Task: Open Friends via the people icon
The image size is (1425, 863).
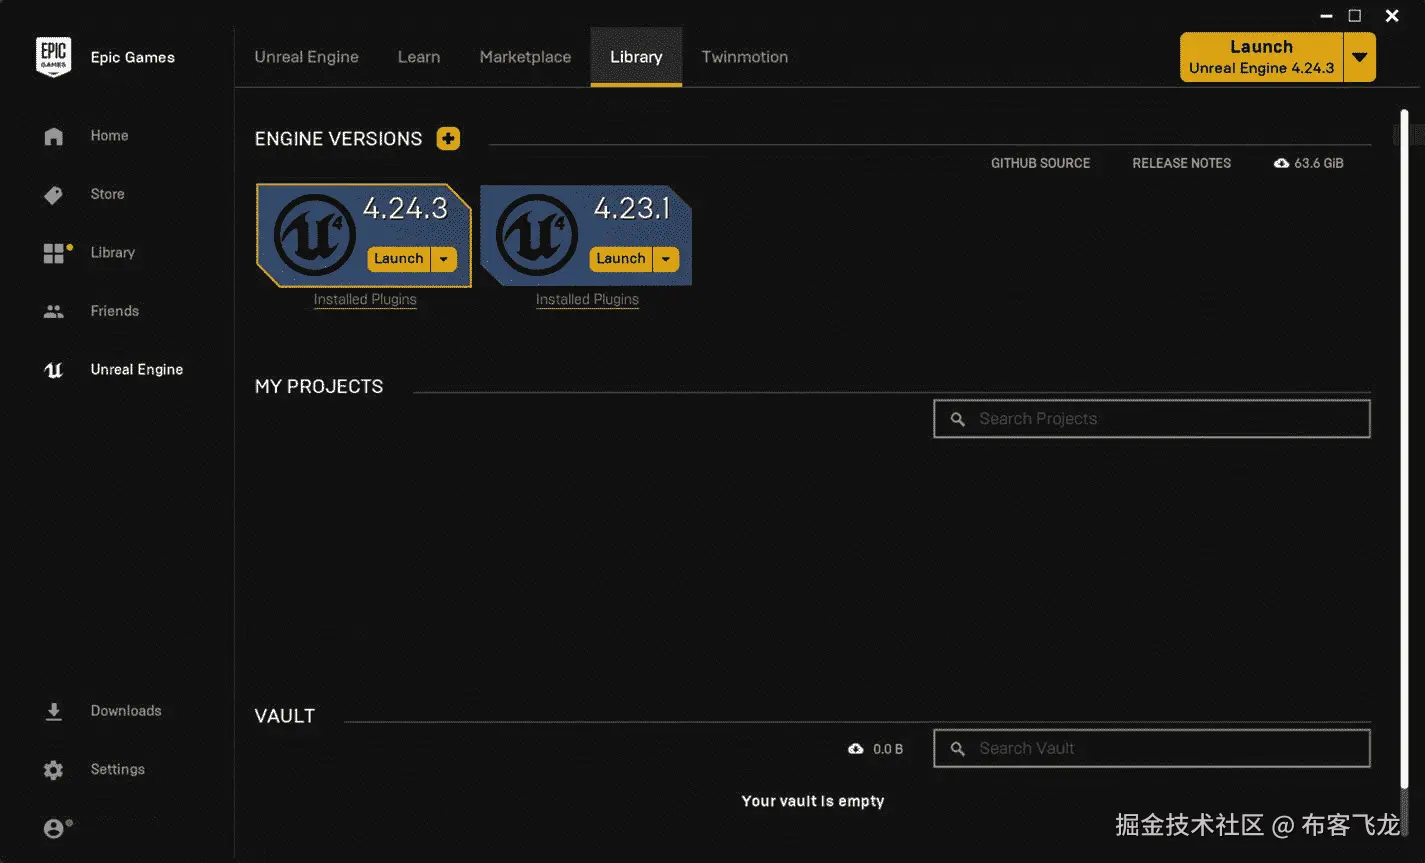Action: [x=54, y=311]
